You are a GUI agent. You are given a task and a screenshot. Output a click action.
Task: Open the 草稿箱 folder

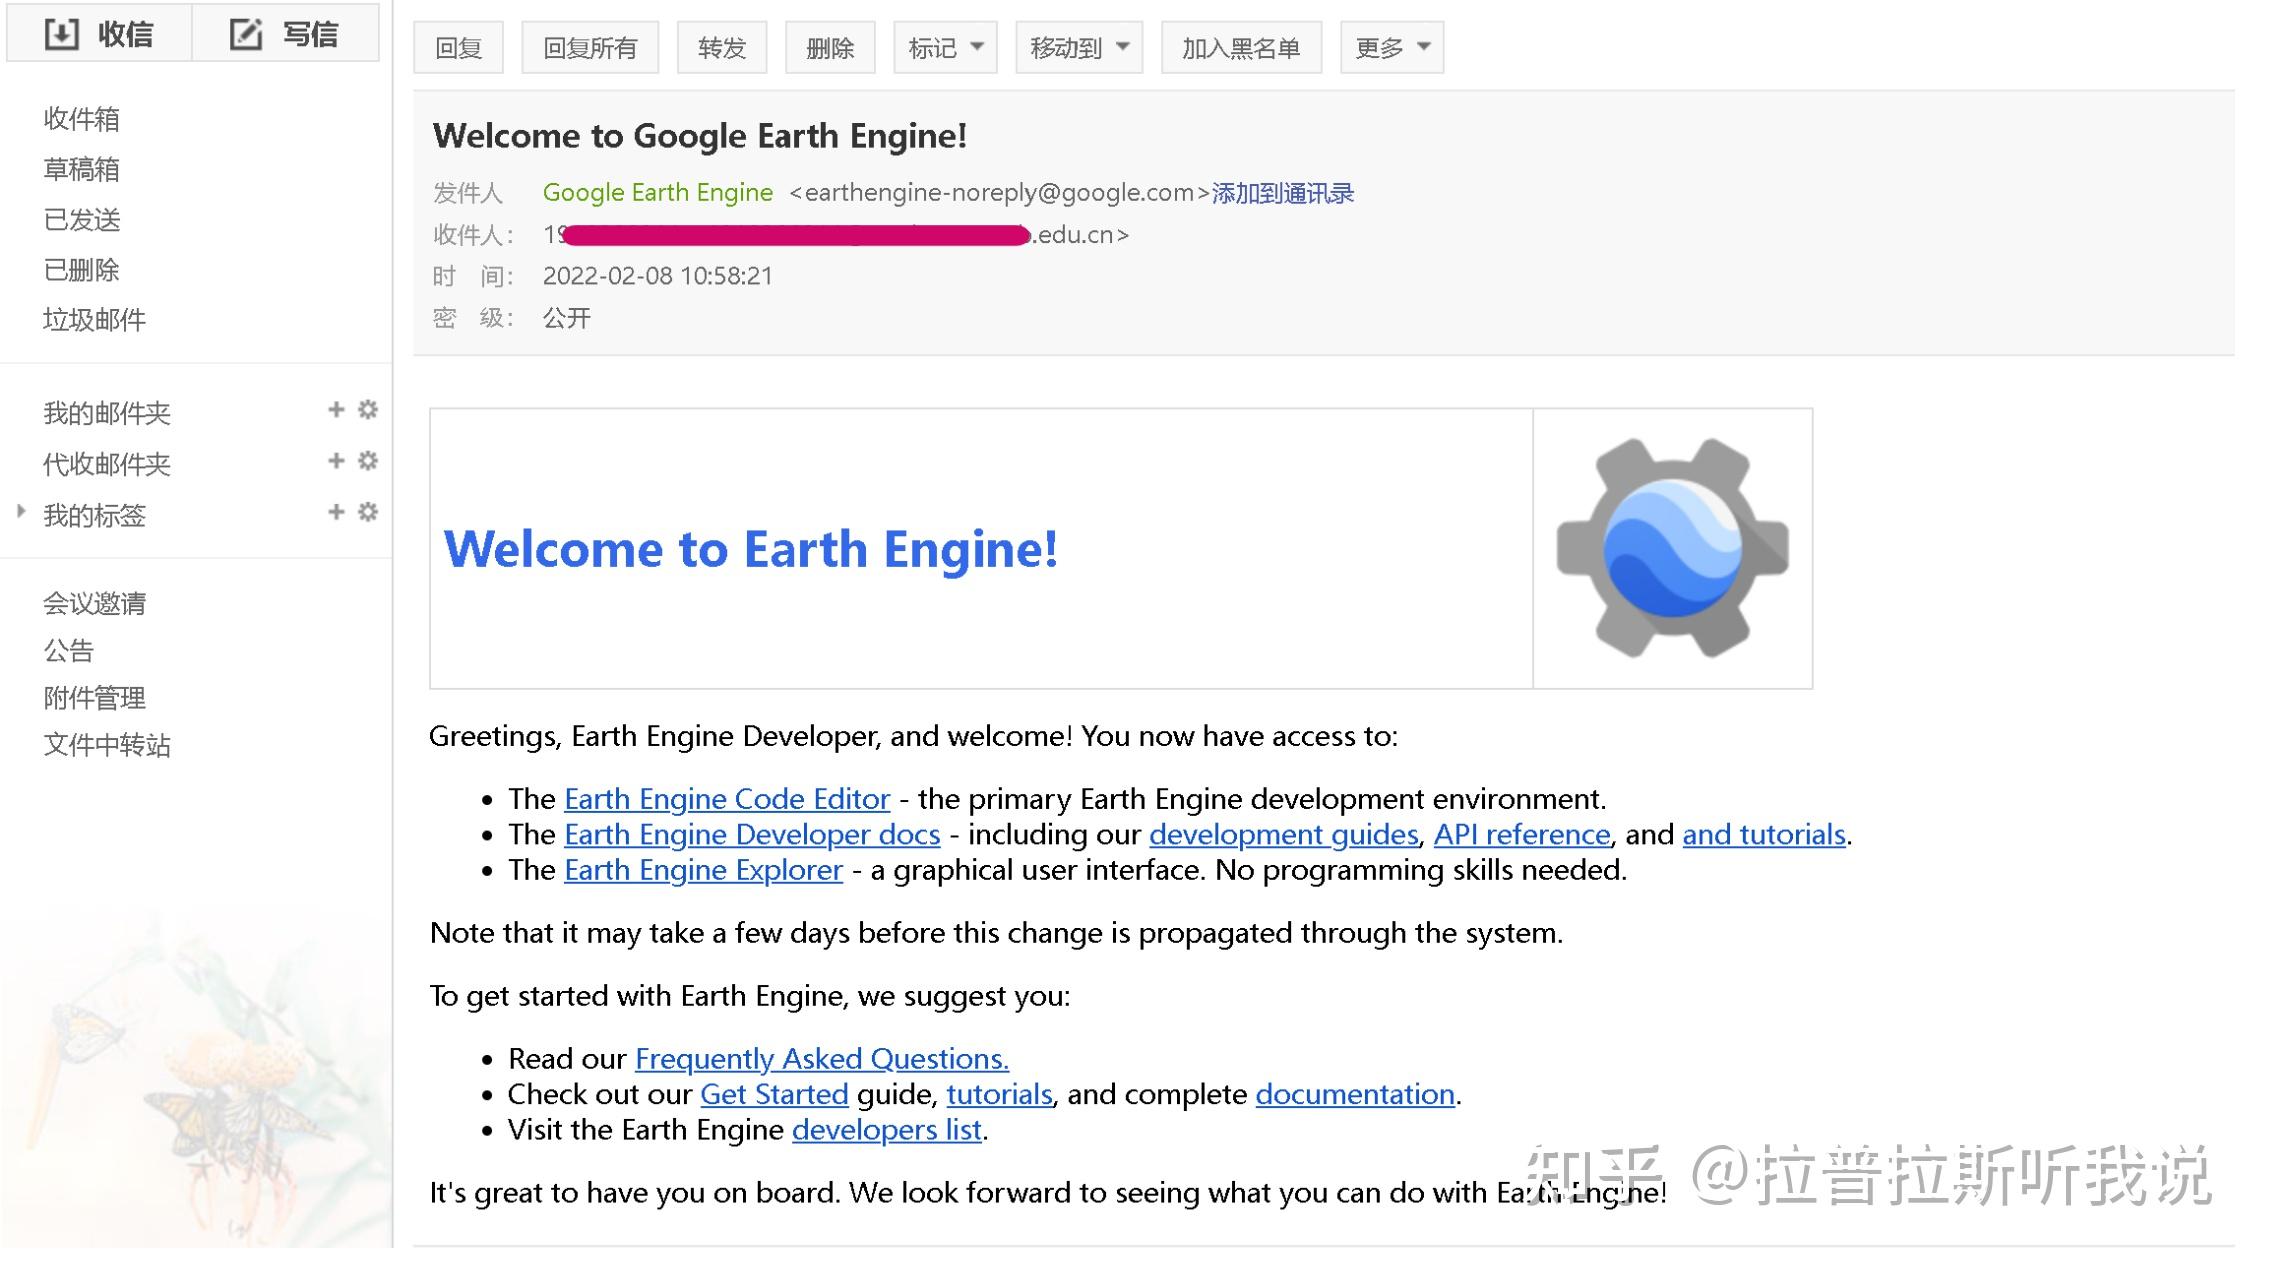tap(82, 169)
